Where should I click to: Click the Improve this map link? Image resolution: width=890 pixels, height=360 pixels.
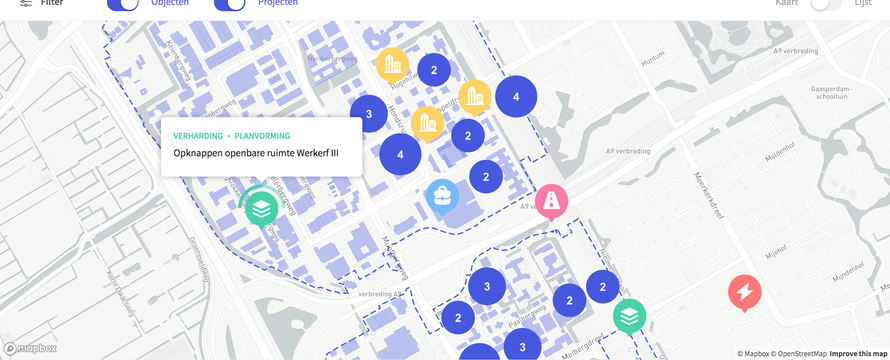tap(858, 353)
